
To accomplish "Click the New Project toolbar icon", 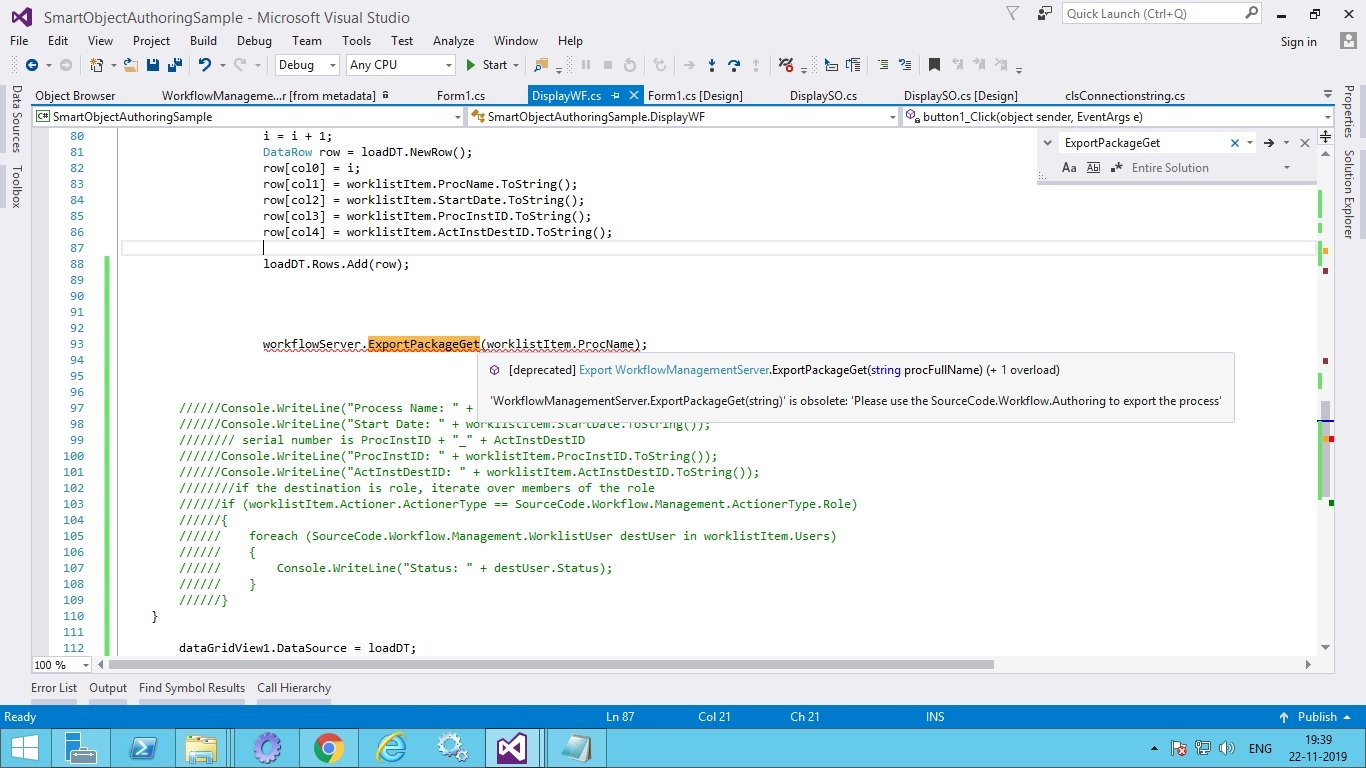I will coord(97,65).
